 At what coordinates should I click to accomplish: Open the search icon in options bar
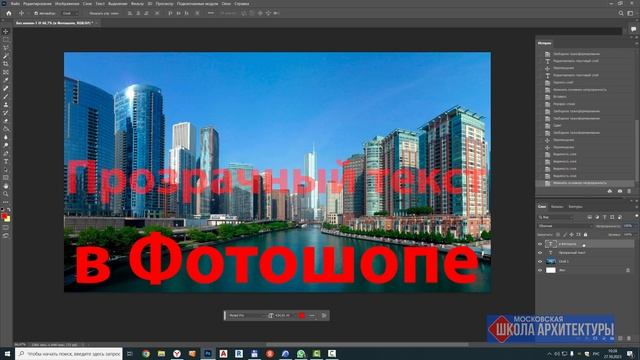coord(621,13)
